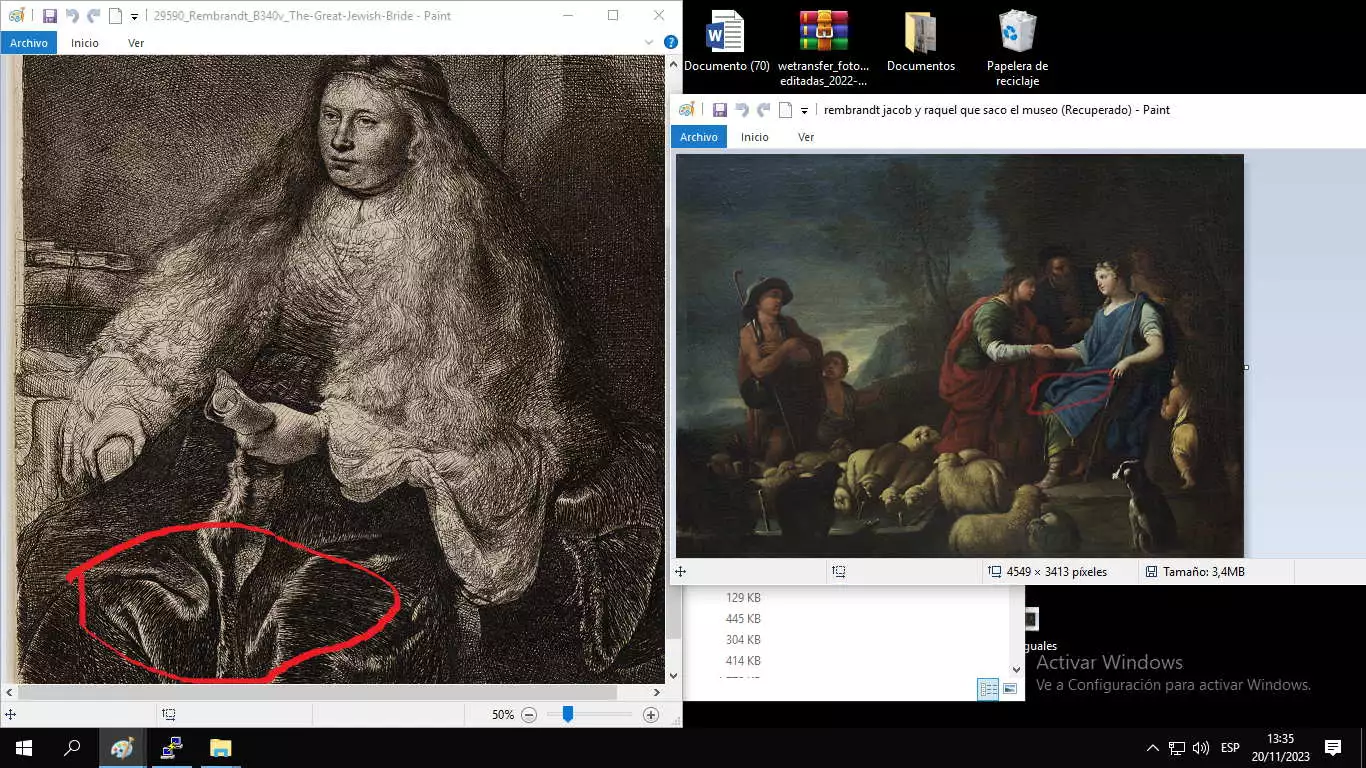Open Quick Access Toolbar dropdown in Great-Jewish-Bride Paint
Viewport: 1366px width, 768px height.
pyautogui.click(x=134, y=17)
